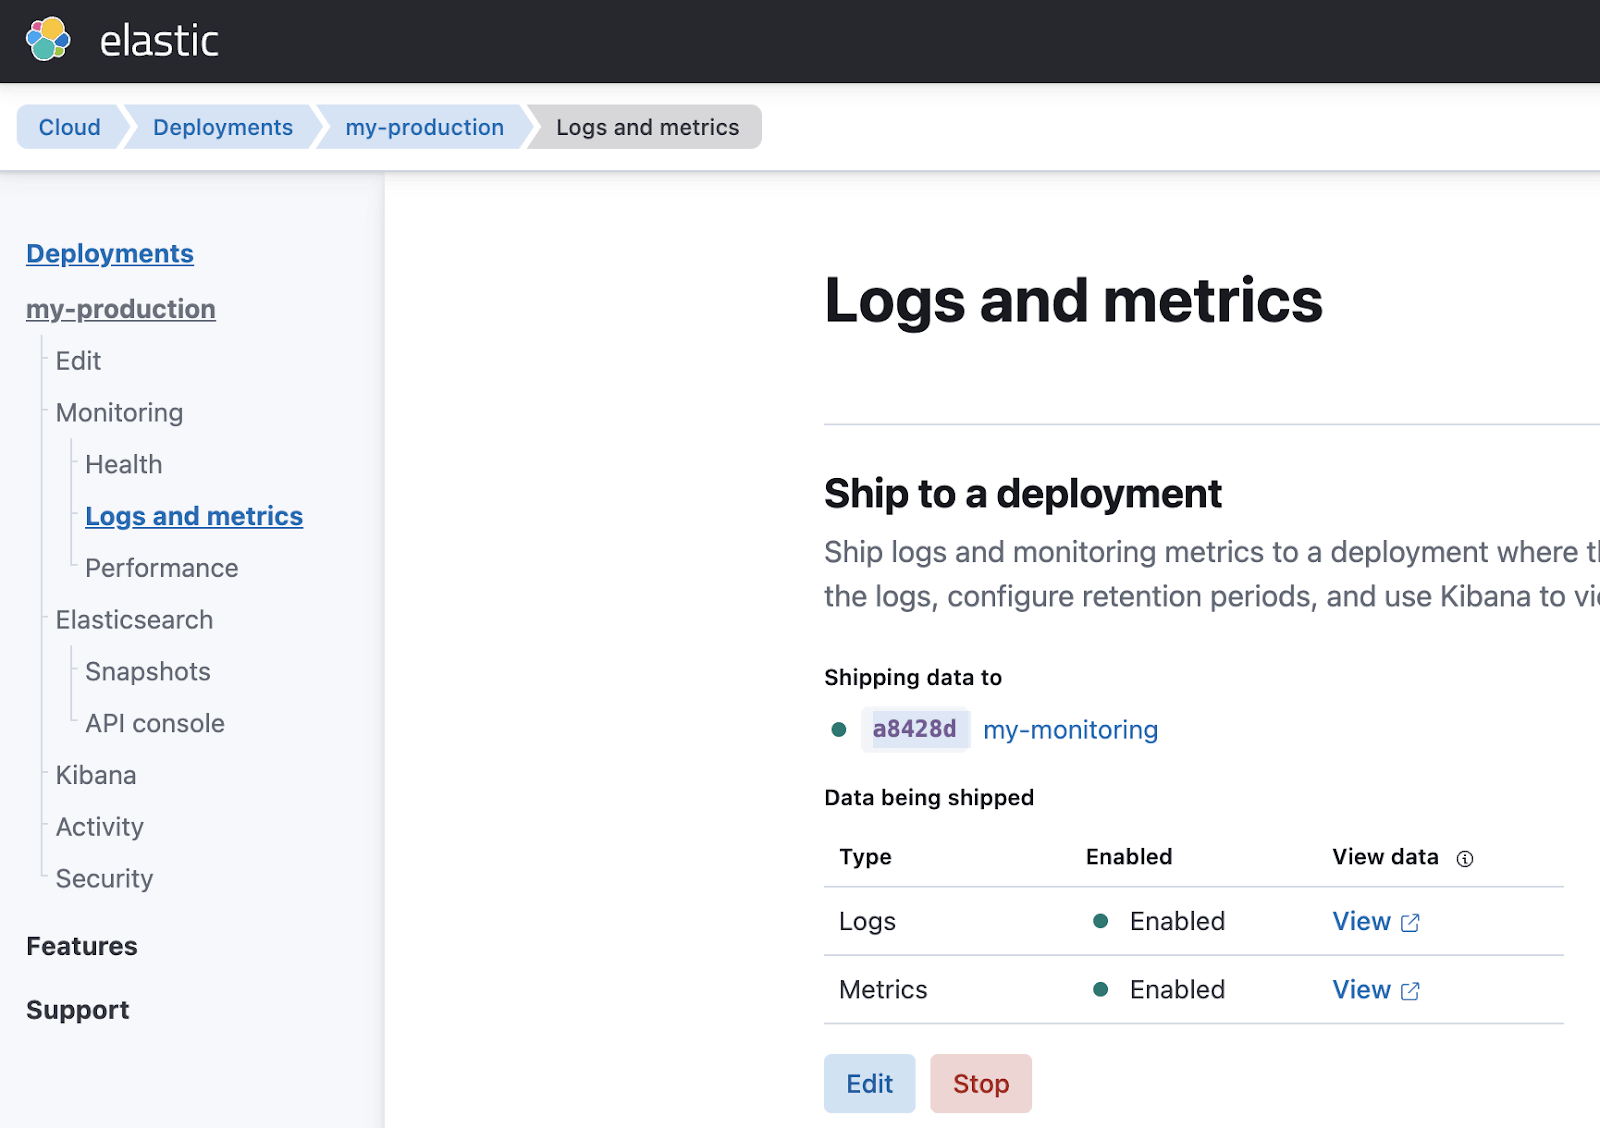Click the View data info icon
This screenshot has width=1600, height=1128.
(1464, 857)
